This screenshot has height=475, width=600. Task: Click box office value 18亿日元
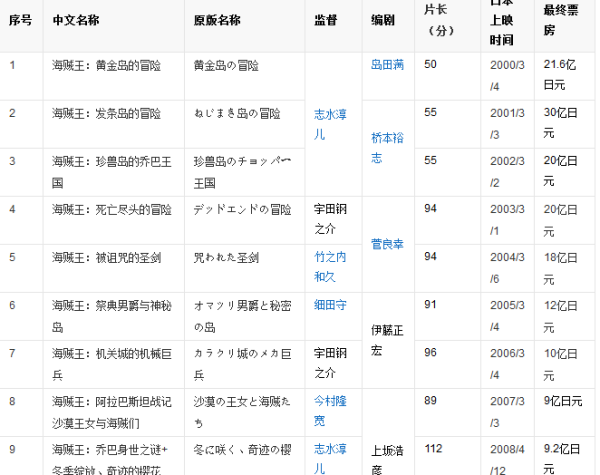pyautogui.click(x=560, y=268)
